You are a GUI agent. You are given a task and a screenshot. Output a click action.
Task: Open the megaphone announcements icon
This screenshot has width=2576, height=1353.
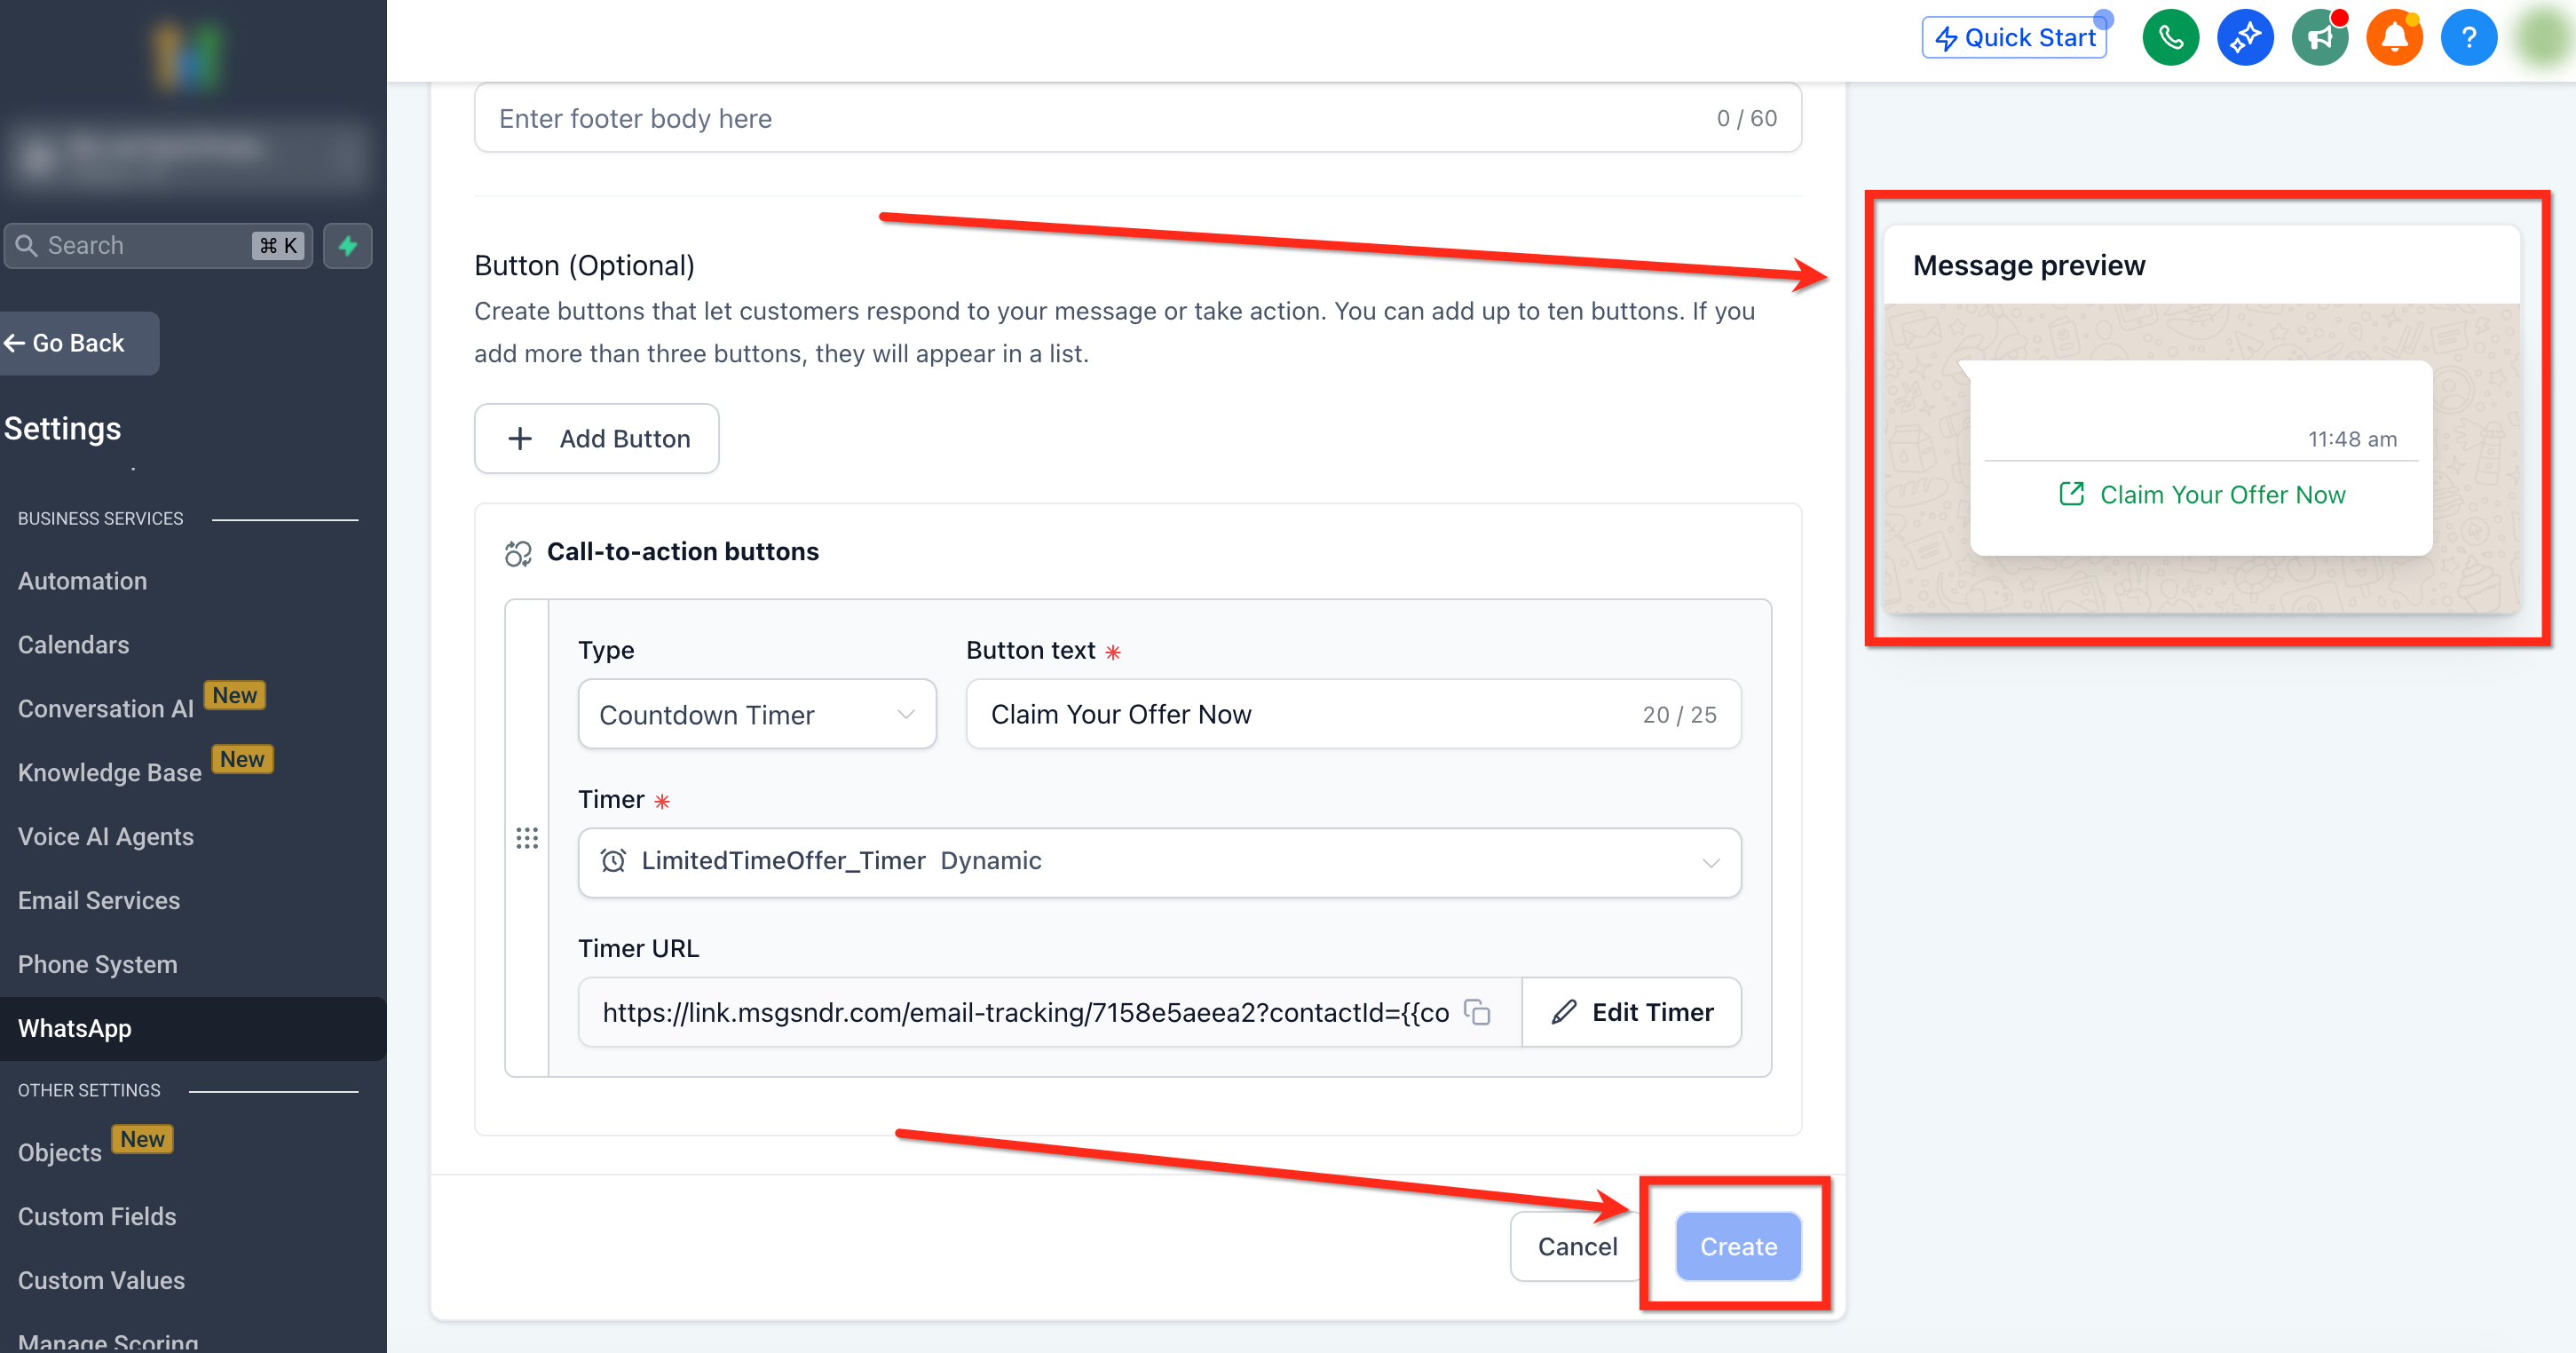pos(2319,38)
